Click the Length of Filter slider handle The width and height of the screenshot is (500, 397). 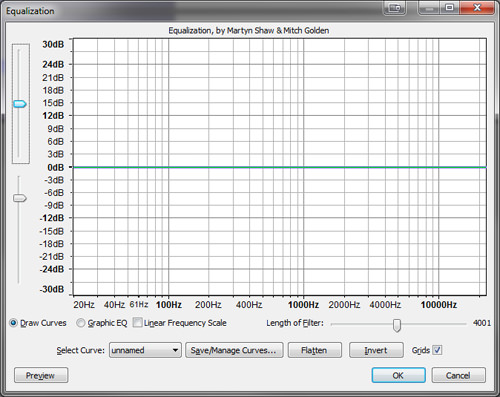pos(397,325)
